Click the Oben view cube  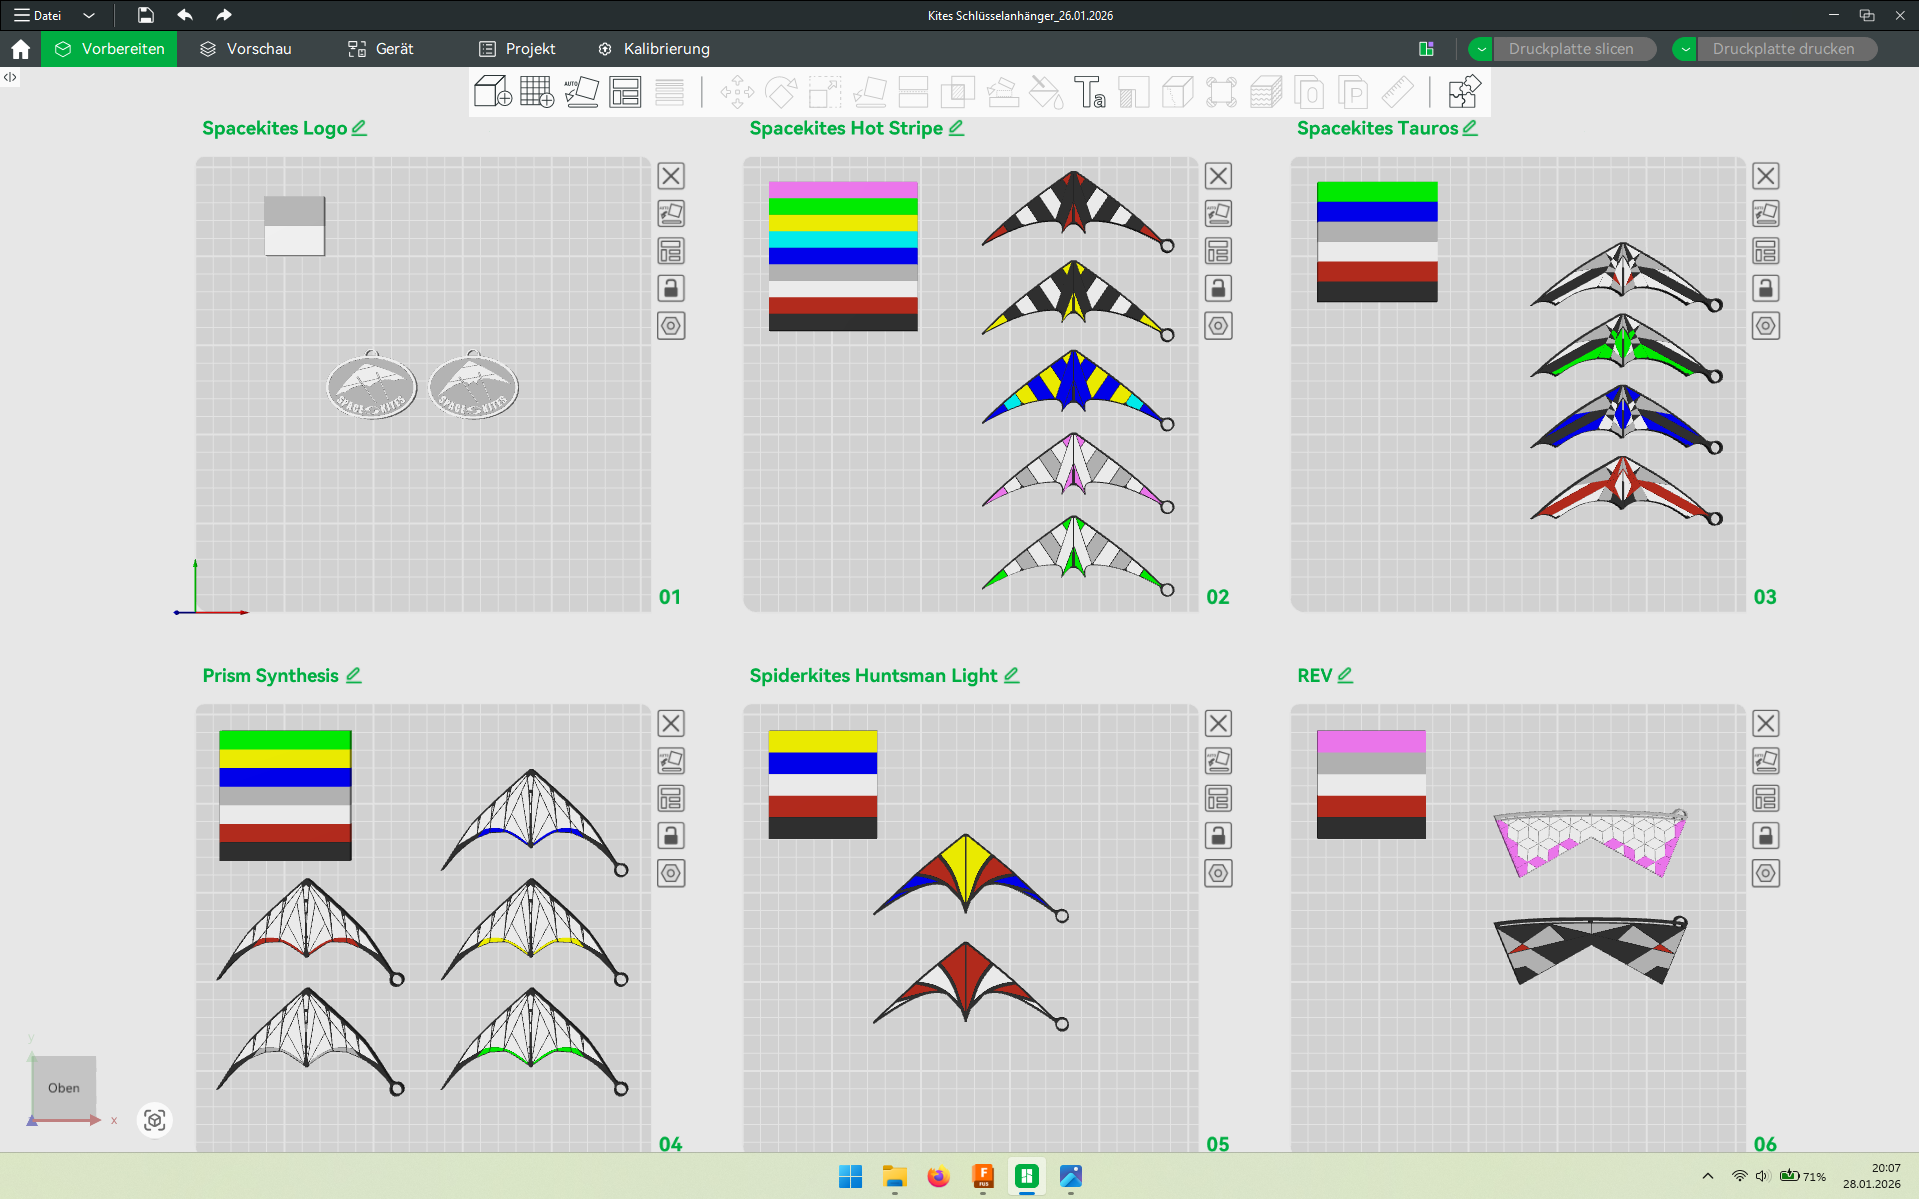pyautogui.click(x=64, y=1087)
